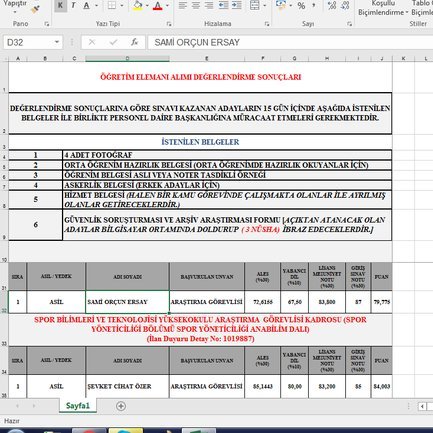Open the font color dropdown arrow
Image resolution: width=433 pixels, height=433 pixels.
[x=167, y=6]
